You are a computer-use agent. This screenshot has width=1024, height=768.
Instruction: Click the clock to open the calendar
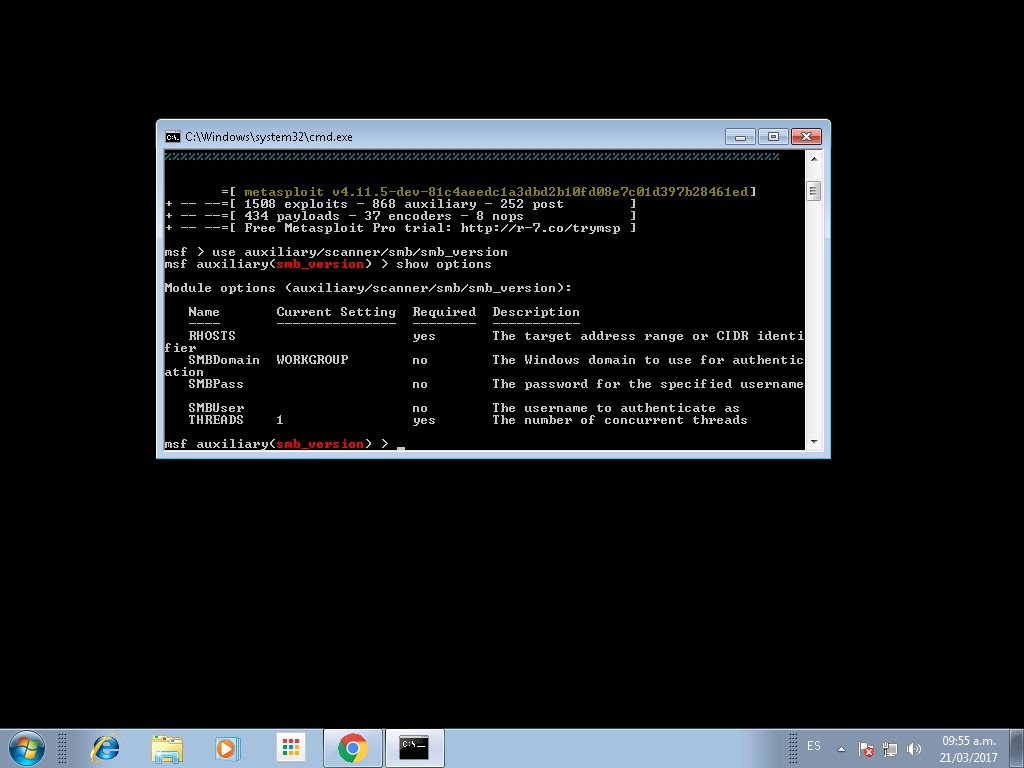coord(967,748)
